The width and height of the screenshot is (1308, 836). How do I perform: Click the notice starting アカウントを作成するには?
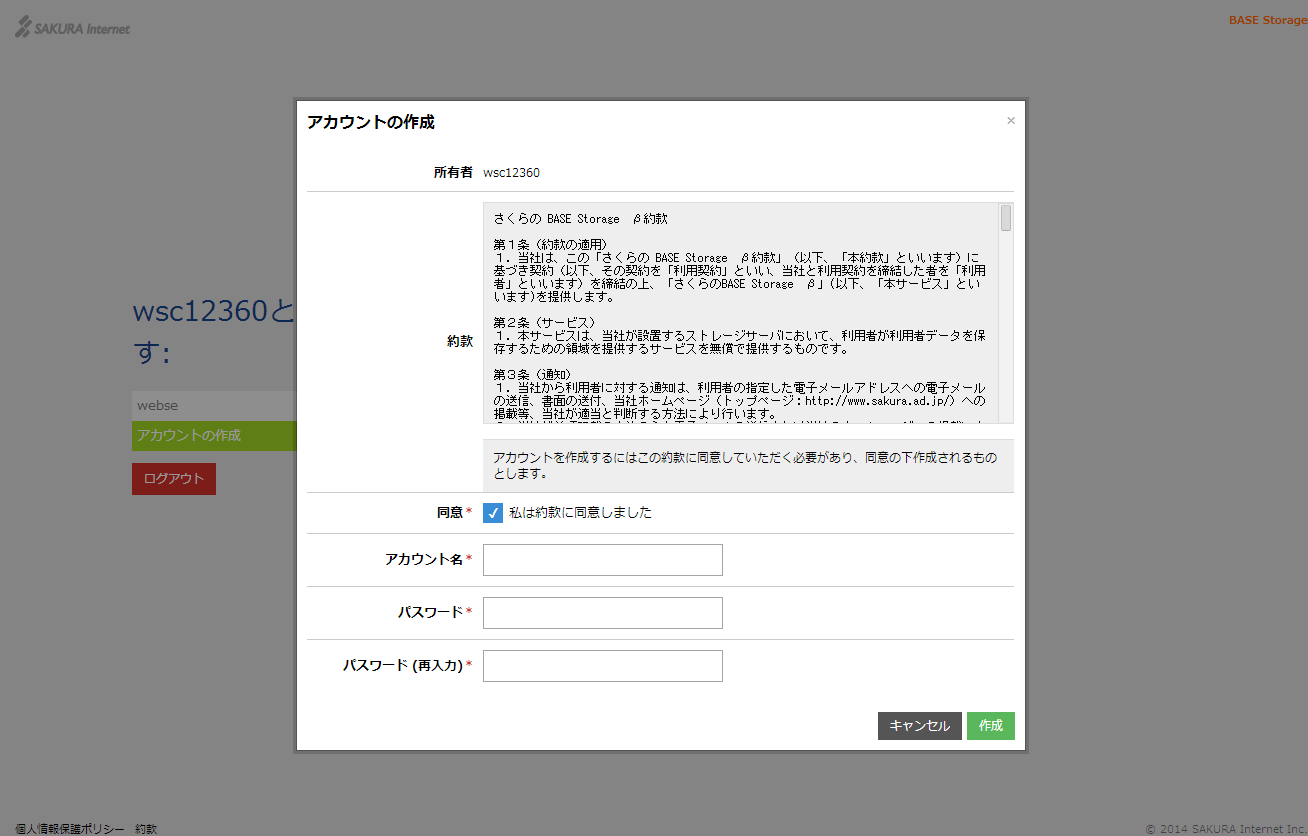748,466
